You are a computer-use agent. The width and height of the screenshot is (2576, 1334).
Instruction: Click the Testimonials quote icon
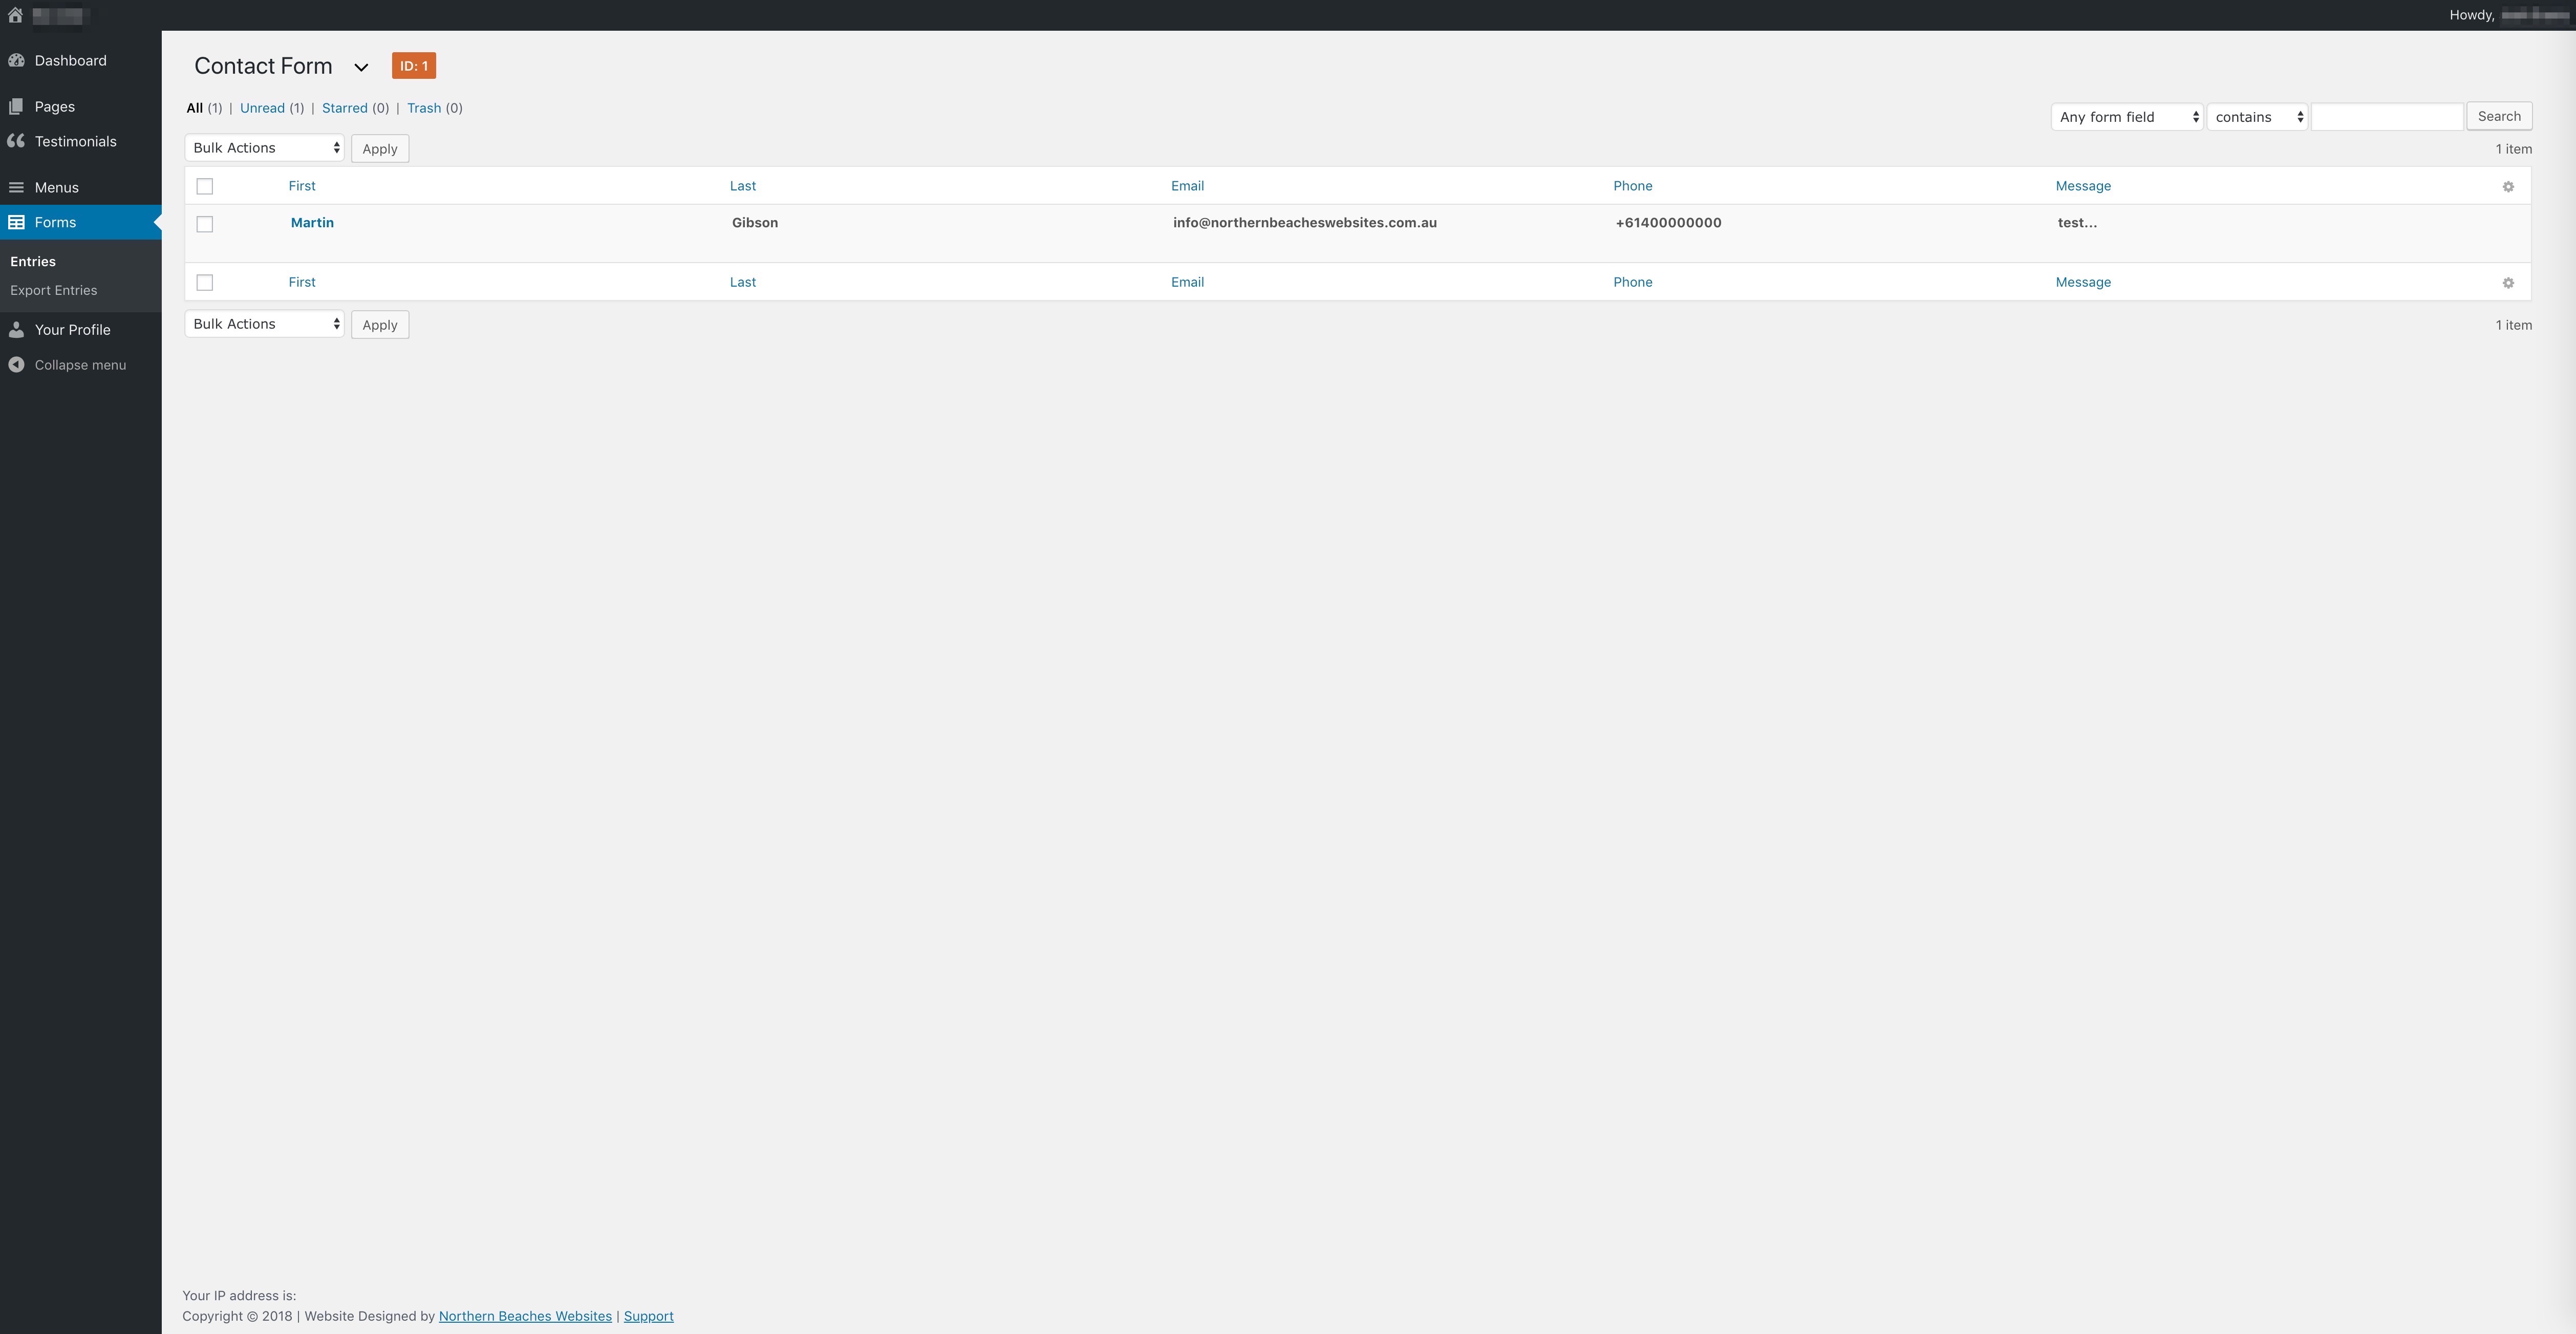point(16,141)
